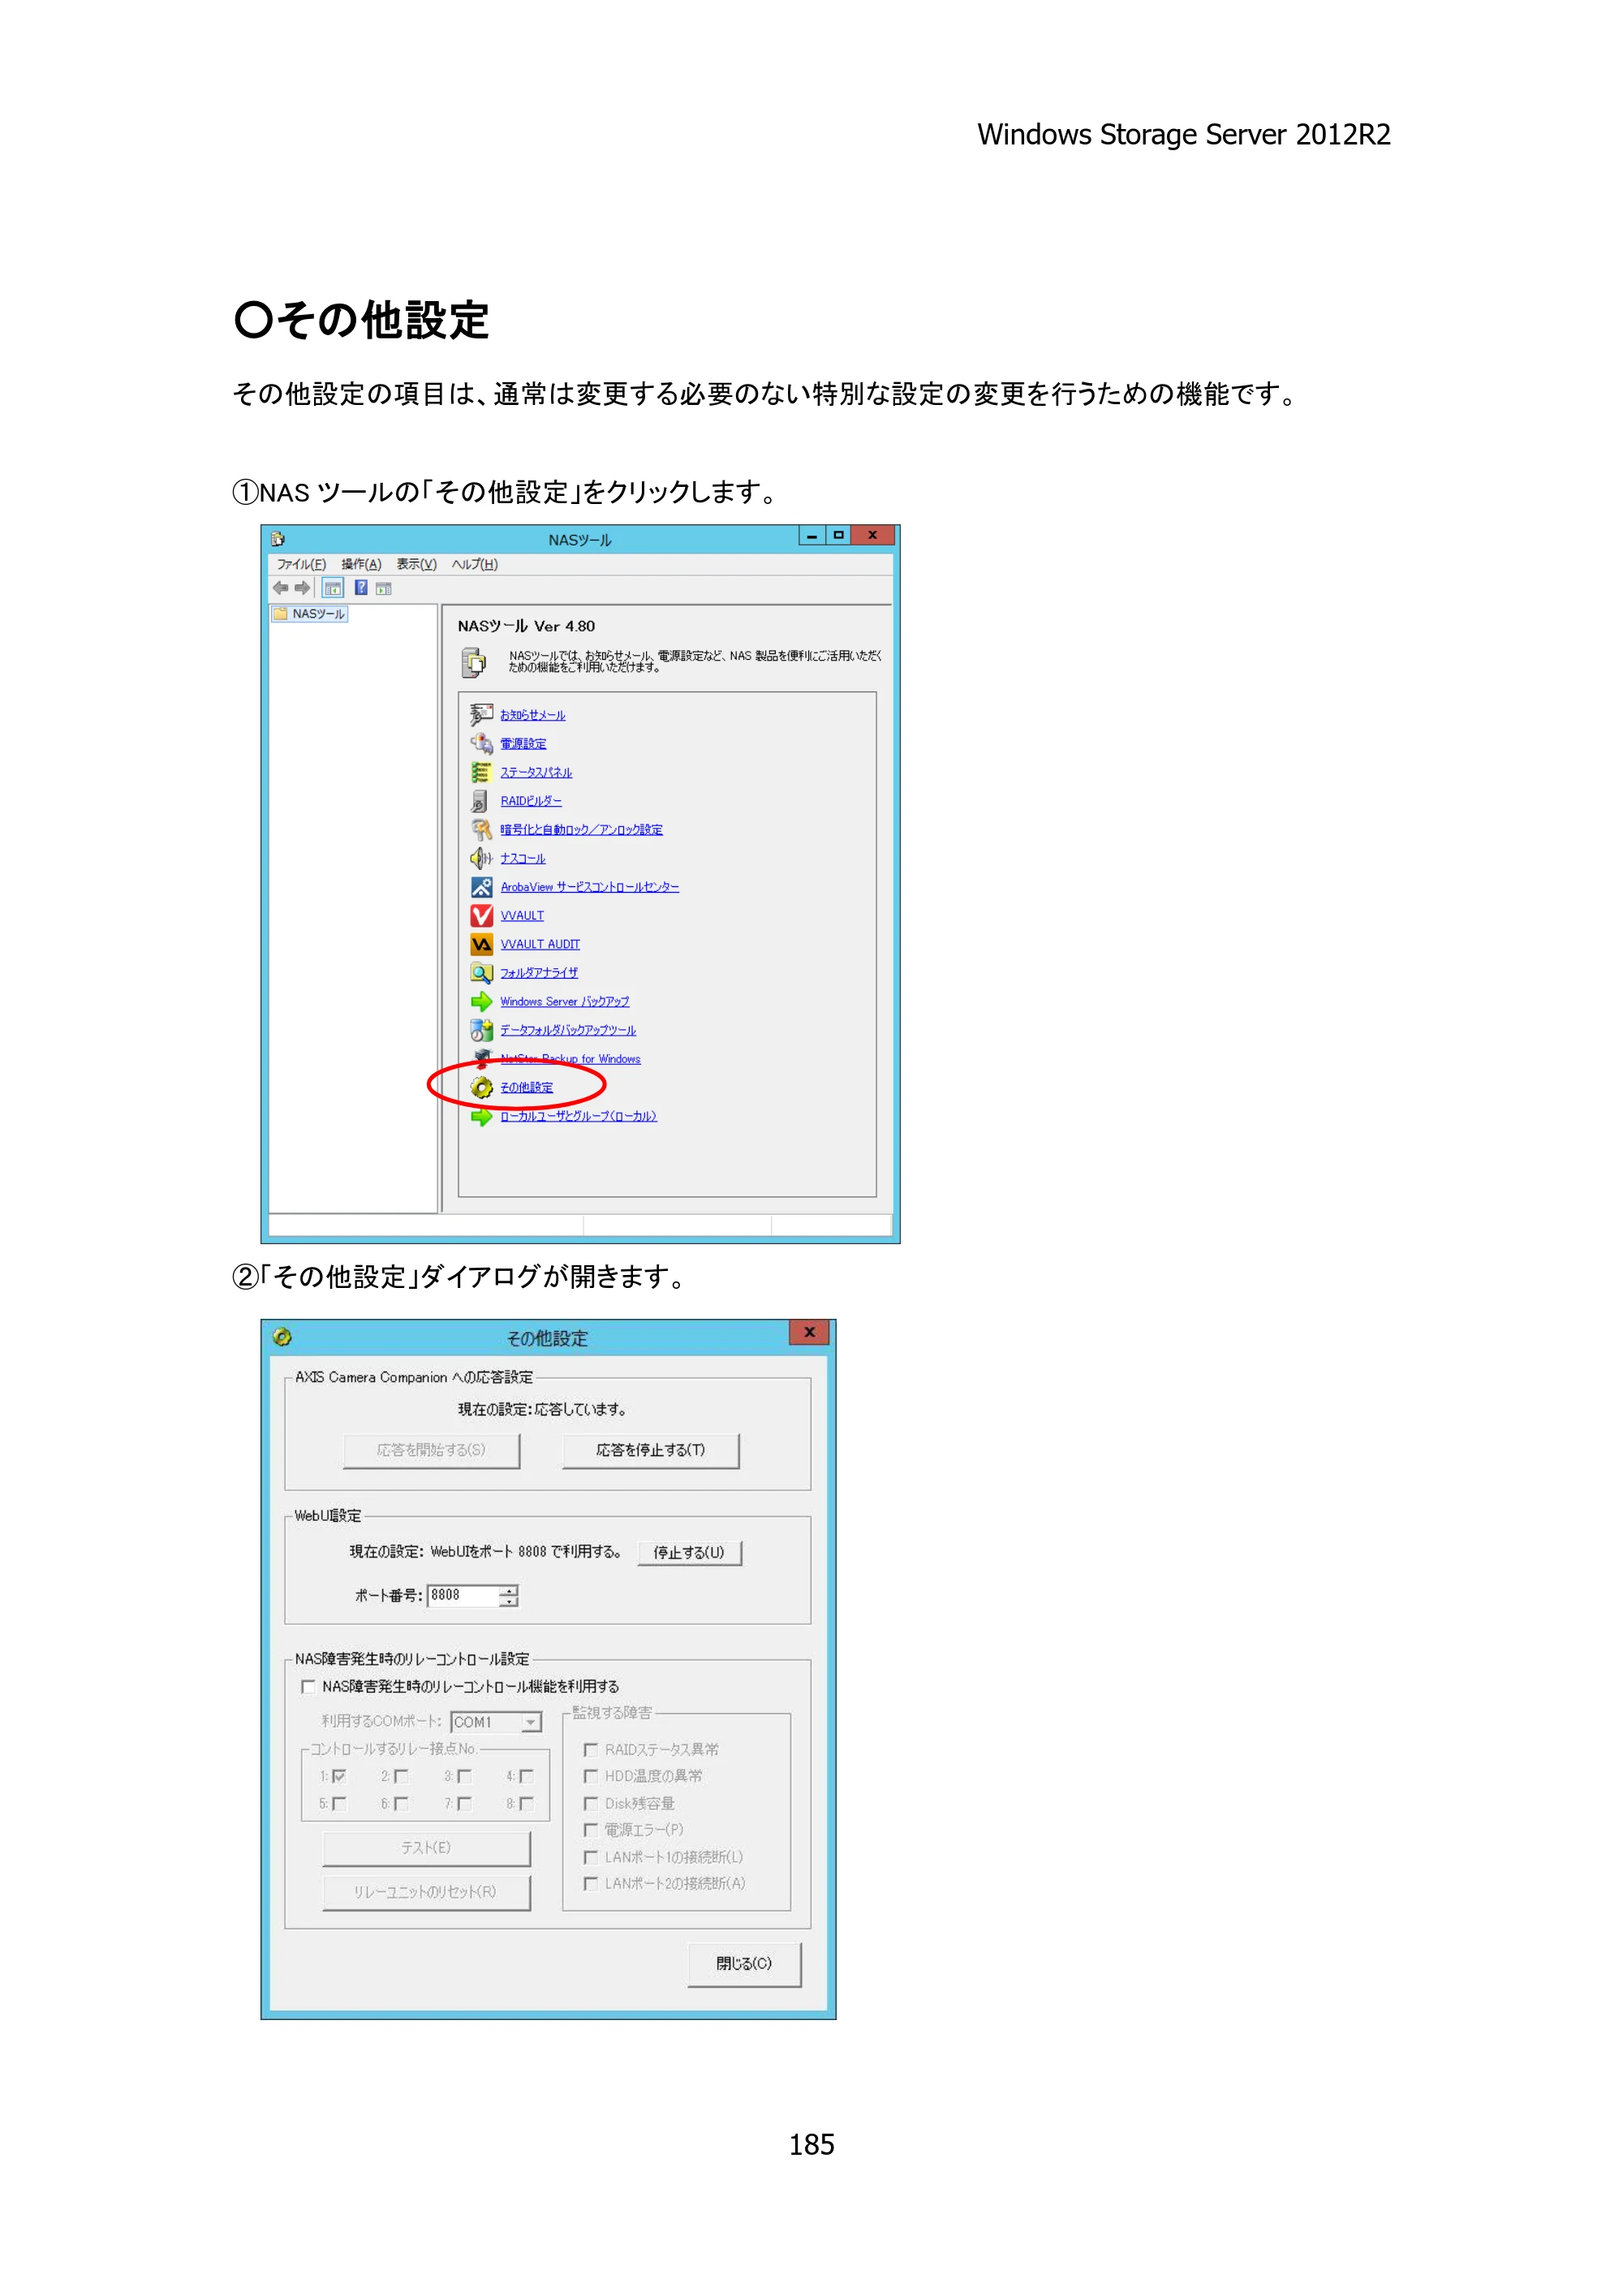Click the データフォルダバックアップツール icon

click(x=481, y=1030)
